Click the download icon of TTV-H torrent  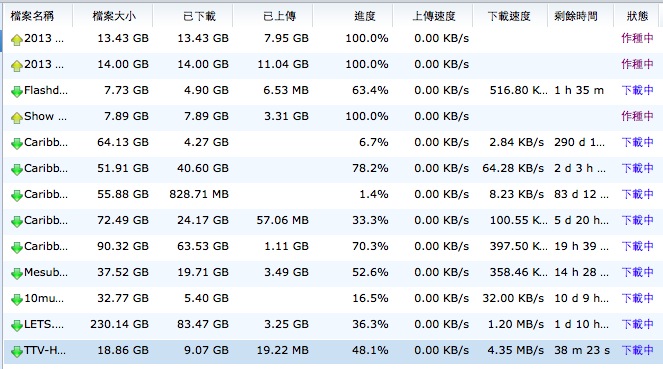point(16,352)
